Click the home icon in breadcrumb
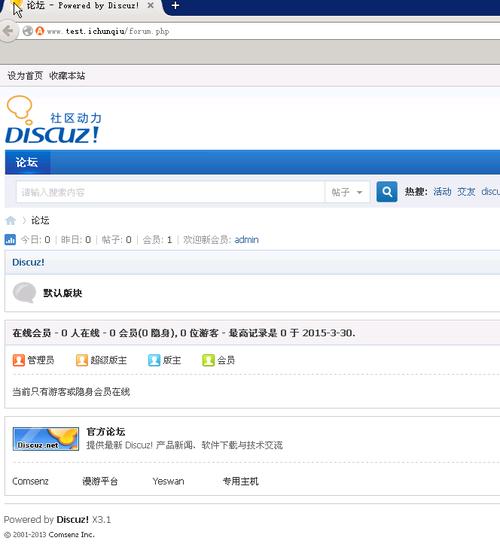 [11, 220]
